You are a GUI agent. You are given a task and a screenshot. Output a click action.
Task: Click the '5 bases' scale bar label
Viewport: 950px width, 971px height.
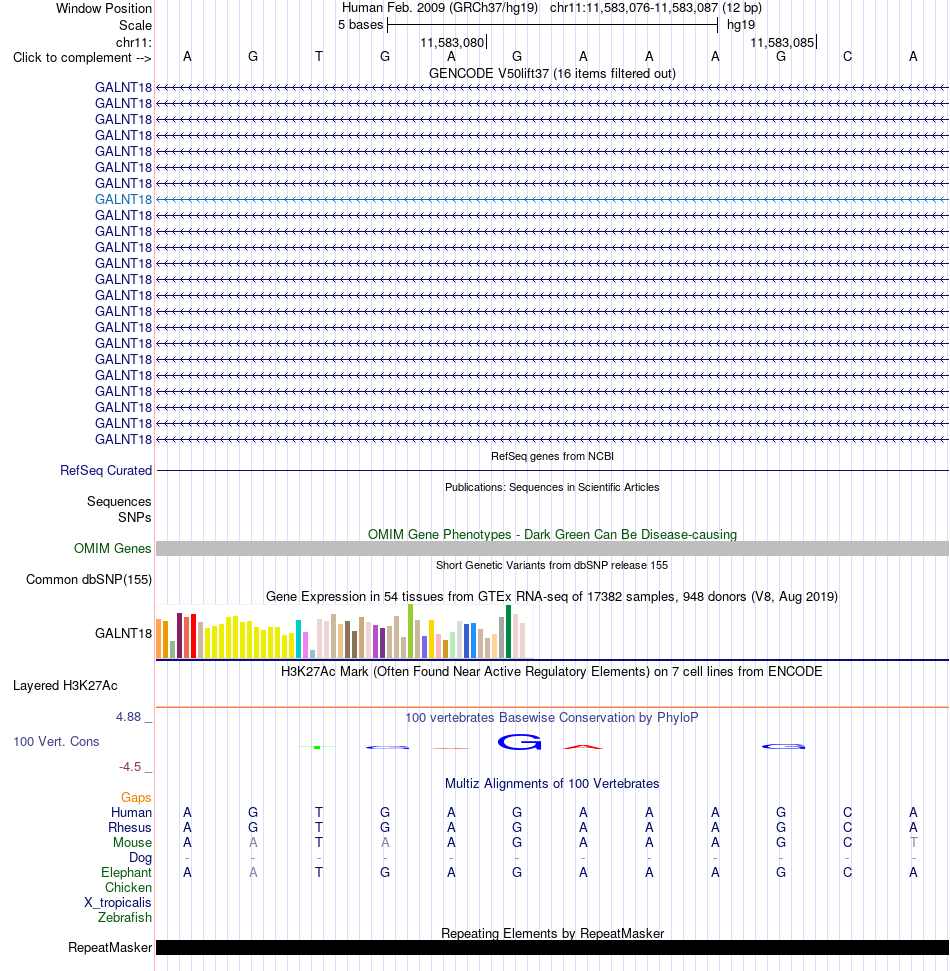tap(360, 25)
